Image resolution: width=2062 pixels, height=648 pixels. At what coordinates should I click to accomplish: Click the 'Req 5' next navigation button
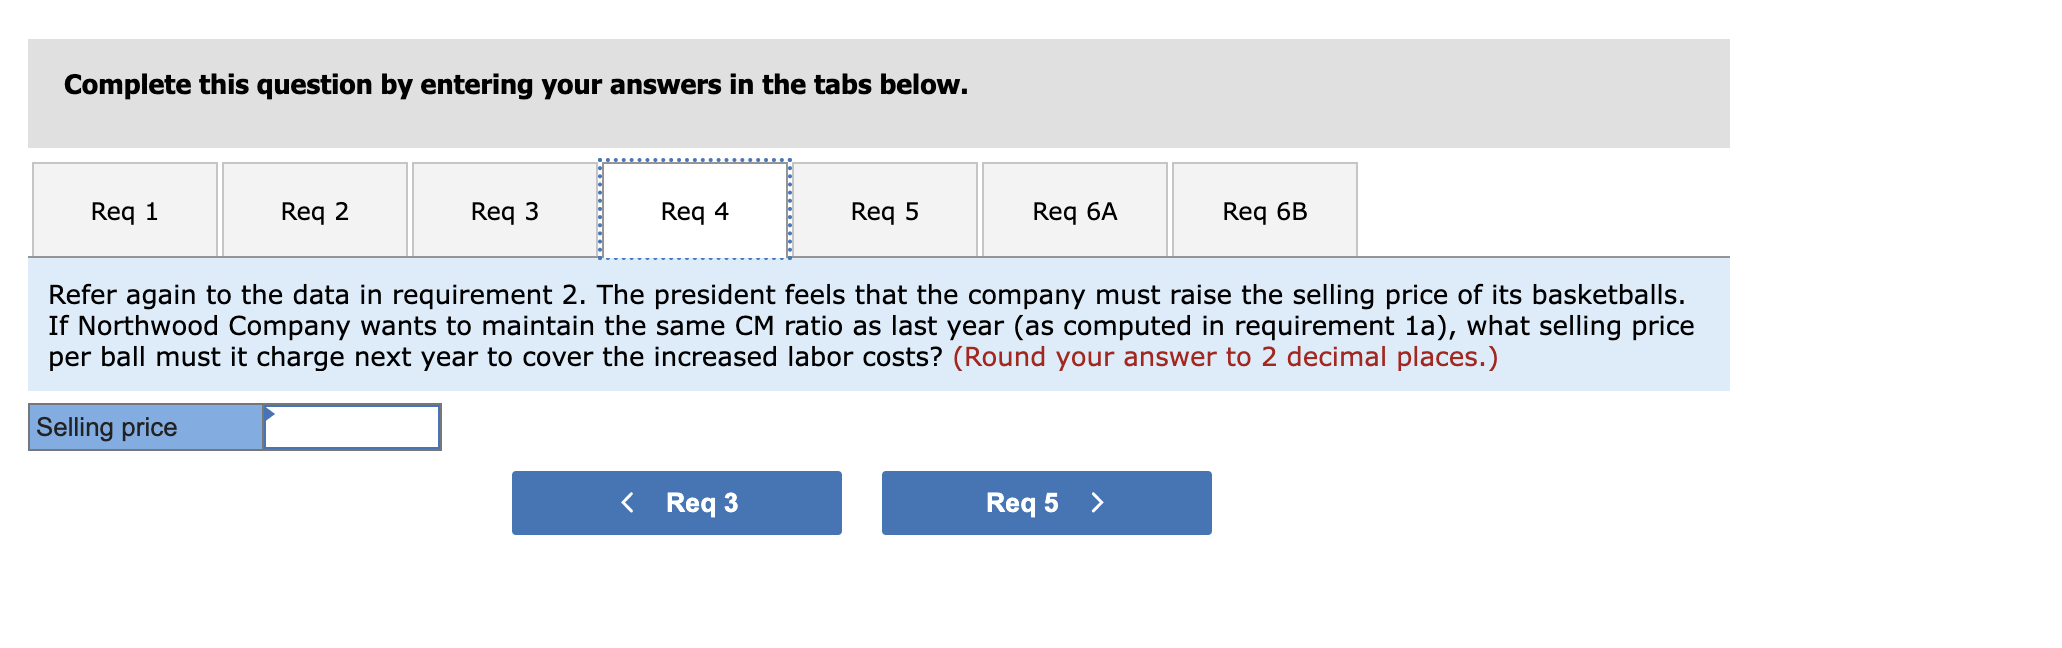[x=1046, y=503]
